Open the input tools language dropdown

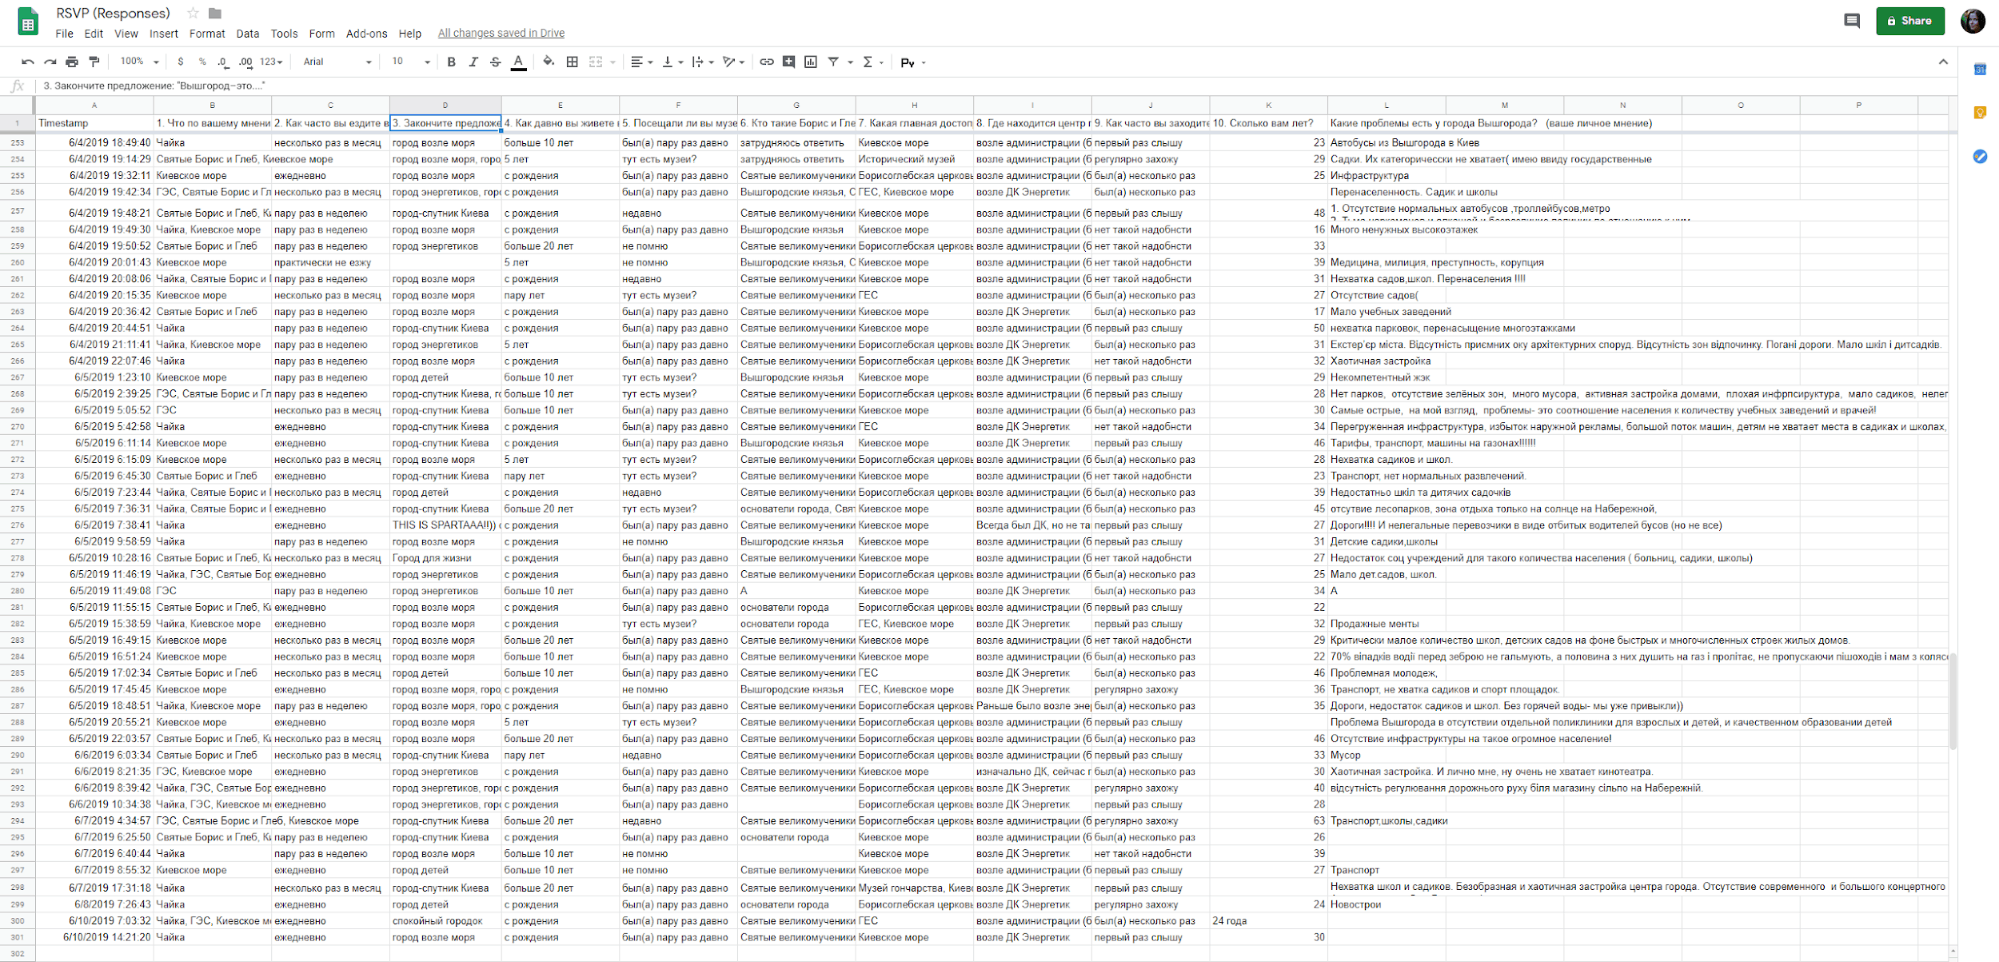913,62
